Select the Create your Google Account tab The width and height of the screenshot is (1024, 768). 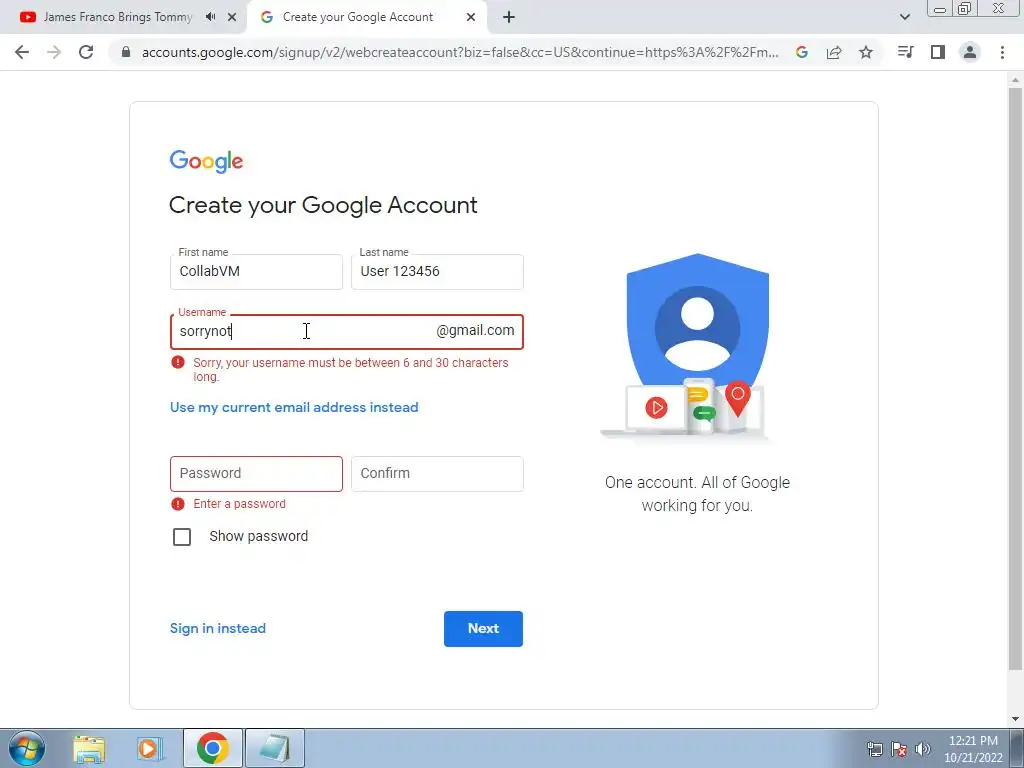[x=368, y=17]
